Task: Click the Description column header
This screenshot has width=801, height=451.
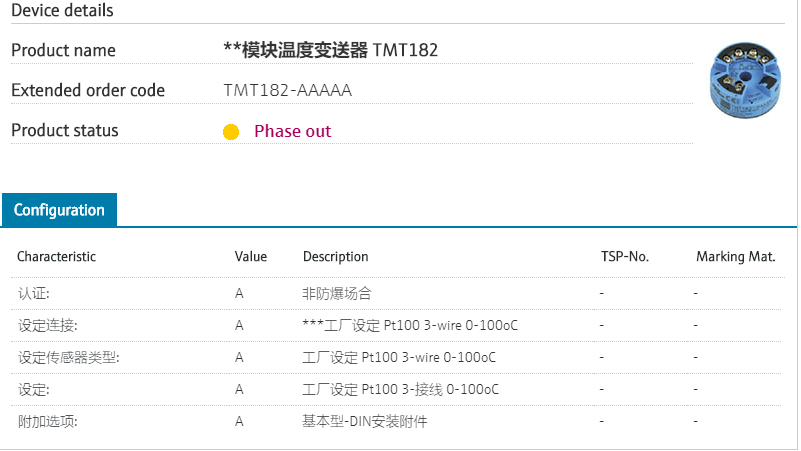Action: coord(336,257)
